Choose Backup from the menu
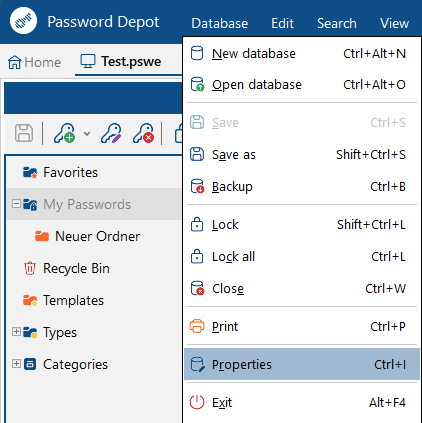 point(301,187)
